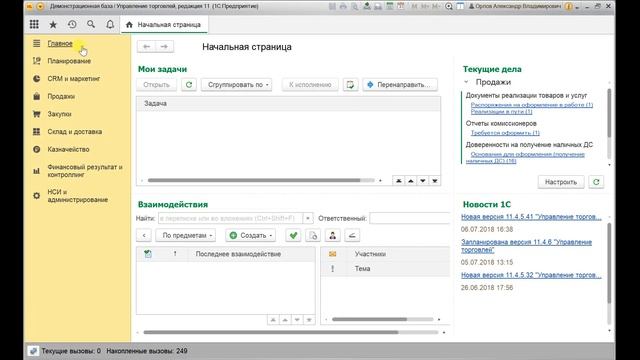Click the Казначейство coin icon

click(x=37, y=149)
